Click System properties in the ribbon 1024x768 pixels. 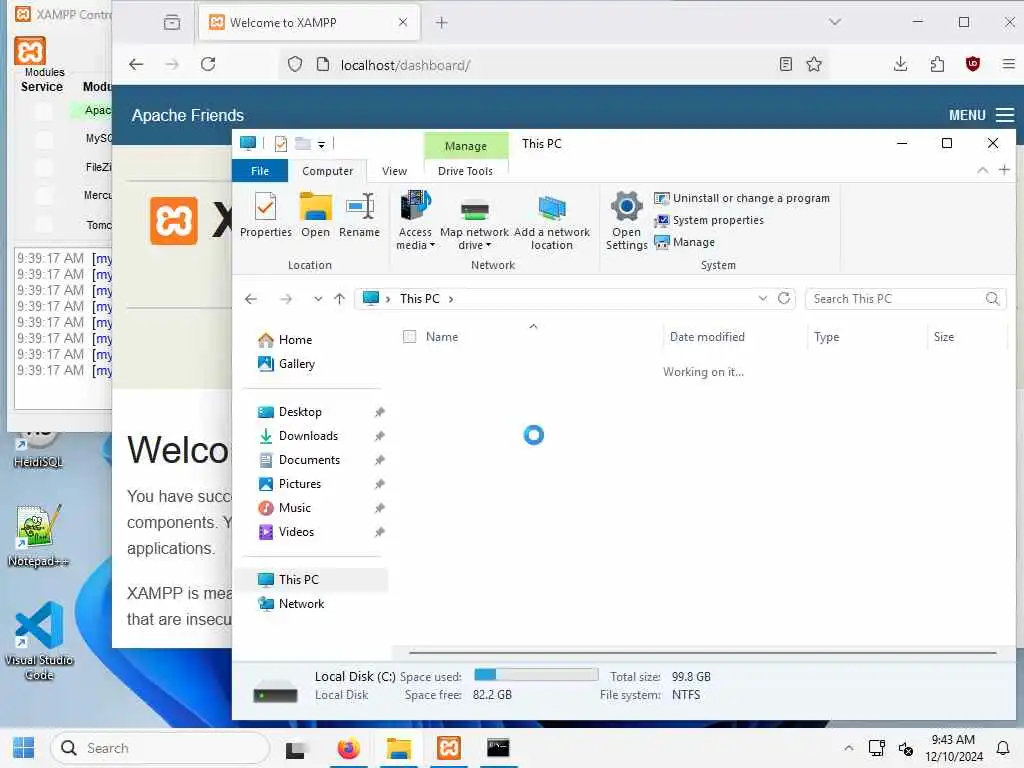709,220
